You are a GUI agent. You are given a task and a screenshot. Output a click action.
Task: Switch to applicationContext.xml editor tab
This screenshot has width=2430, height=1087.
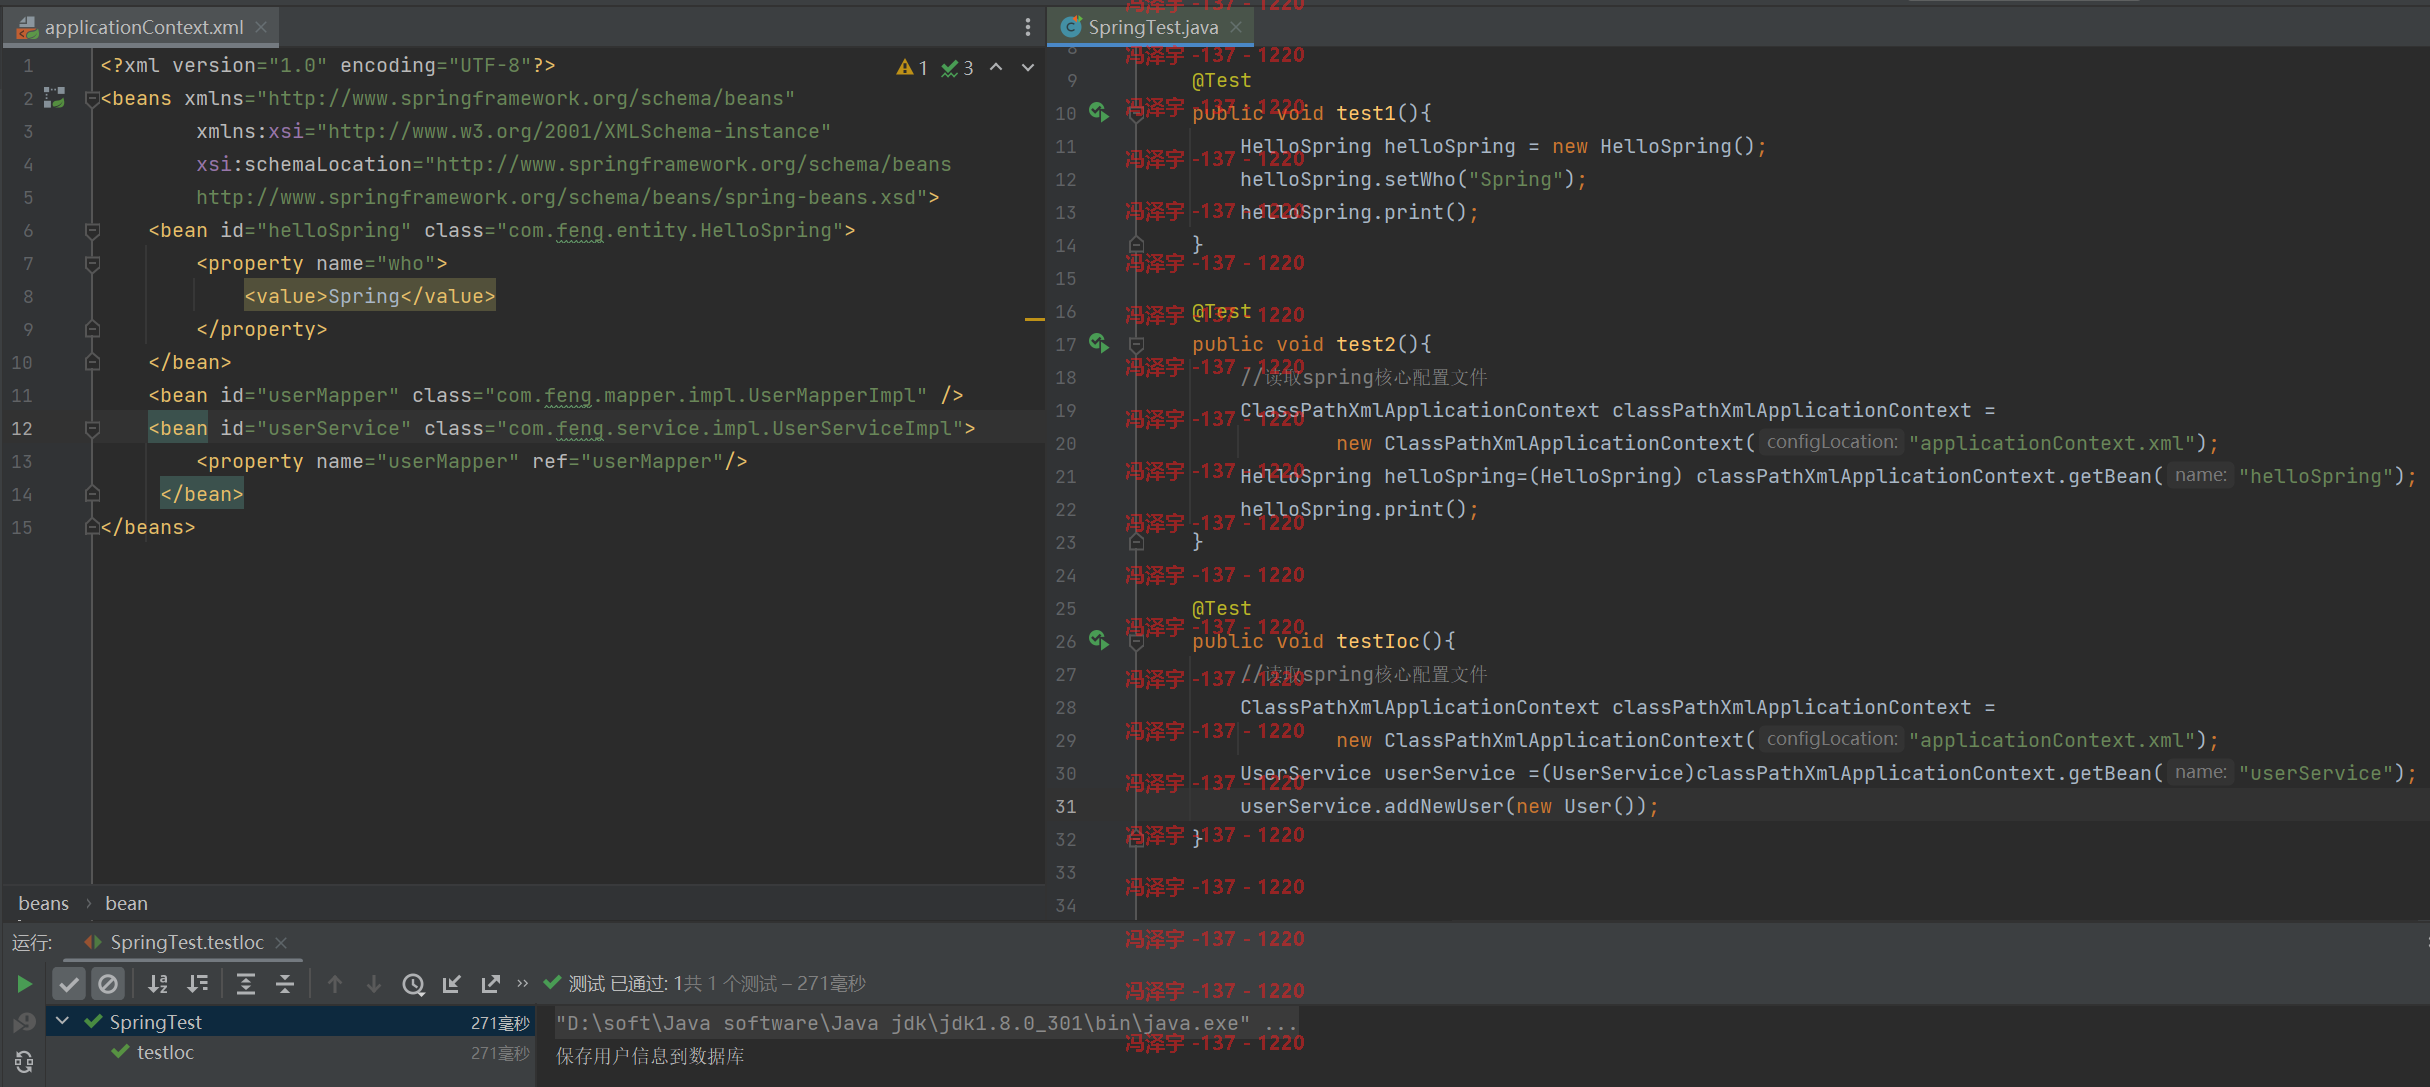tap(143, 27)
